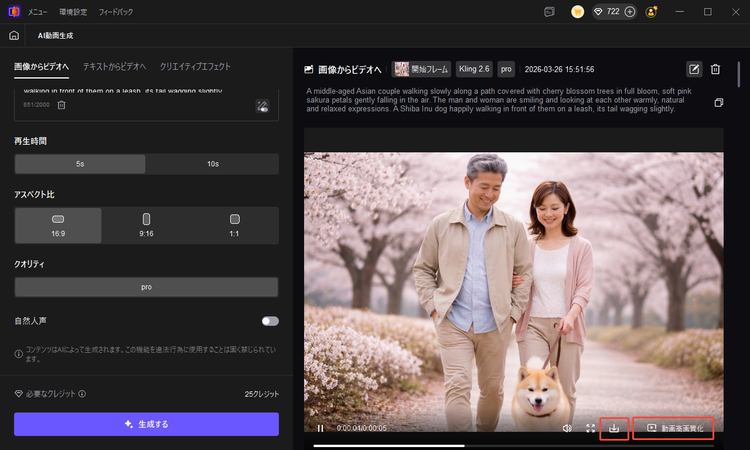This screenshot has width=750, height=450.
Task: Open the user account avatar
Action: coord(651,12)
